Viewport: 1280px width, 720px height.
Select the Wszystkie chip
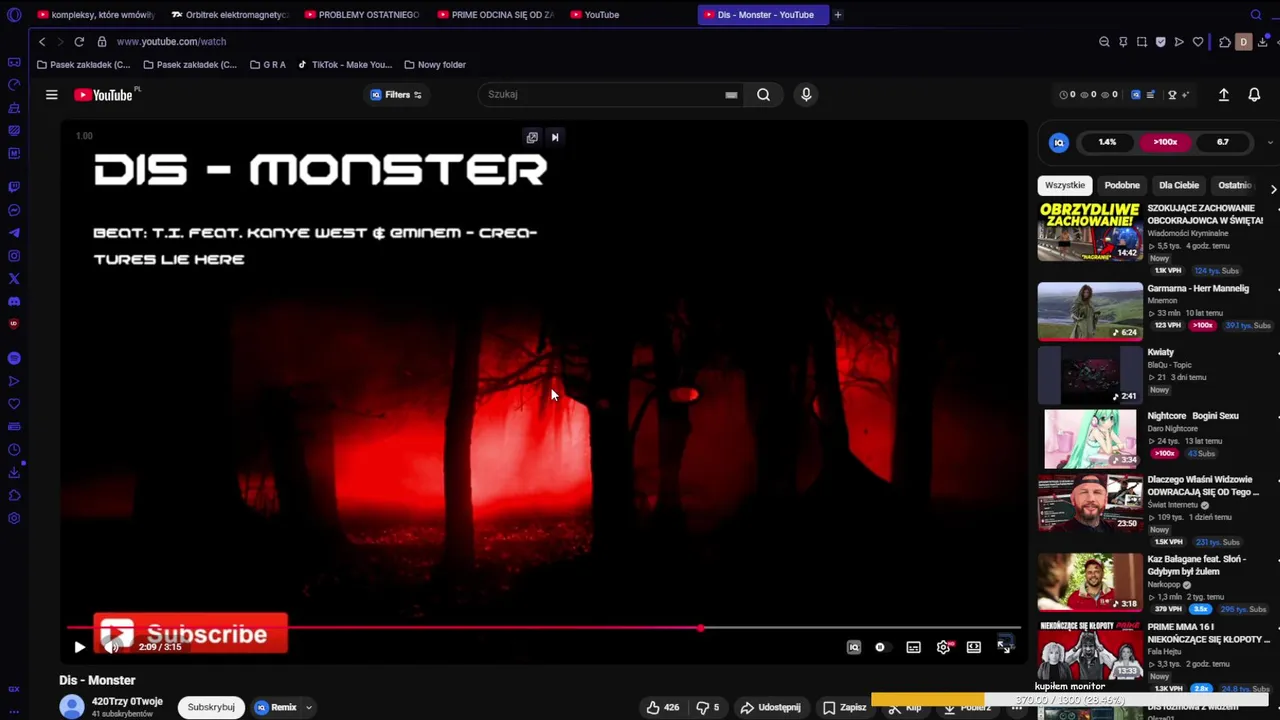pos(1065,185)
